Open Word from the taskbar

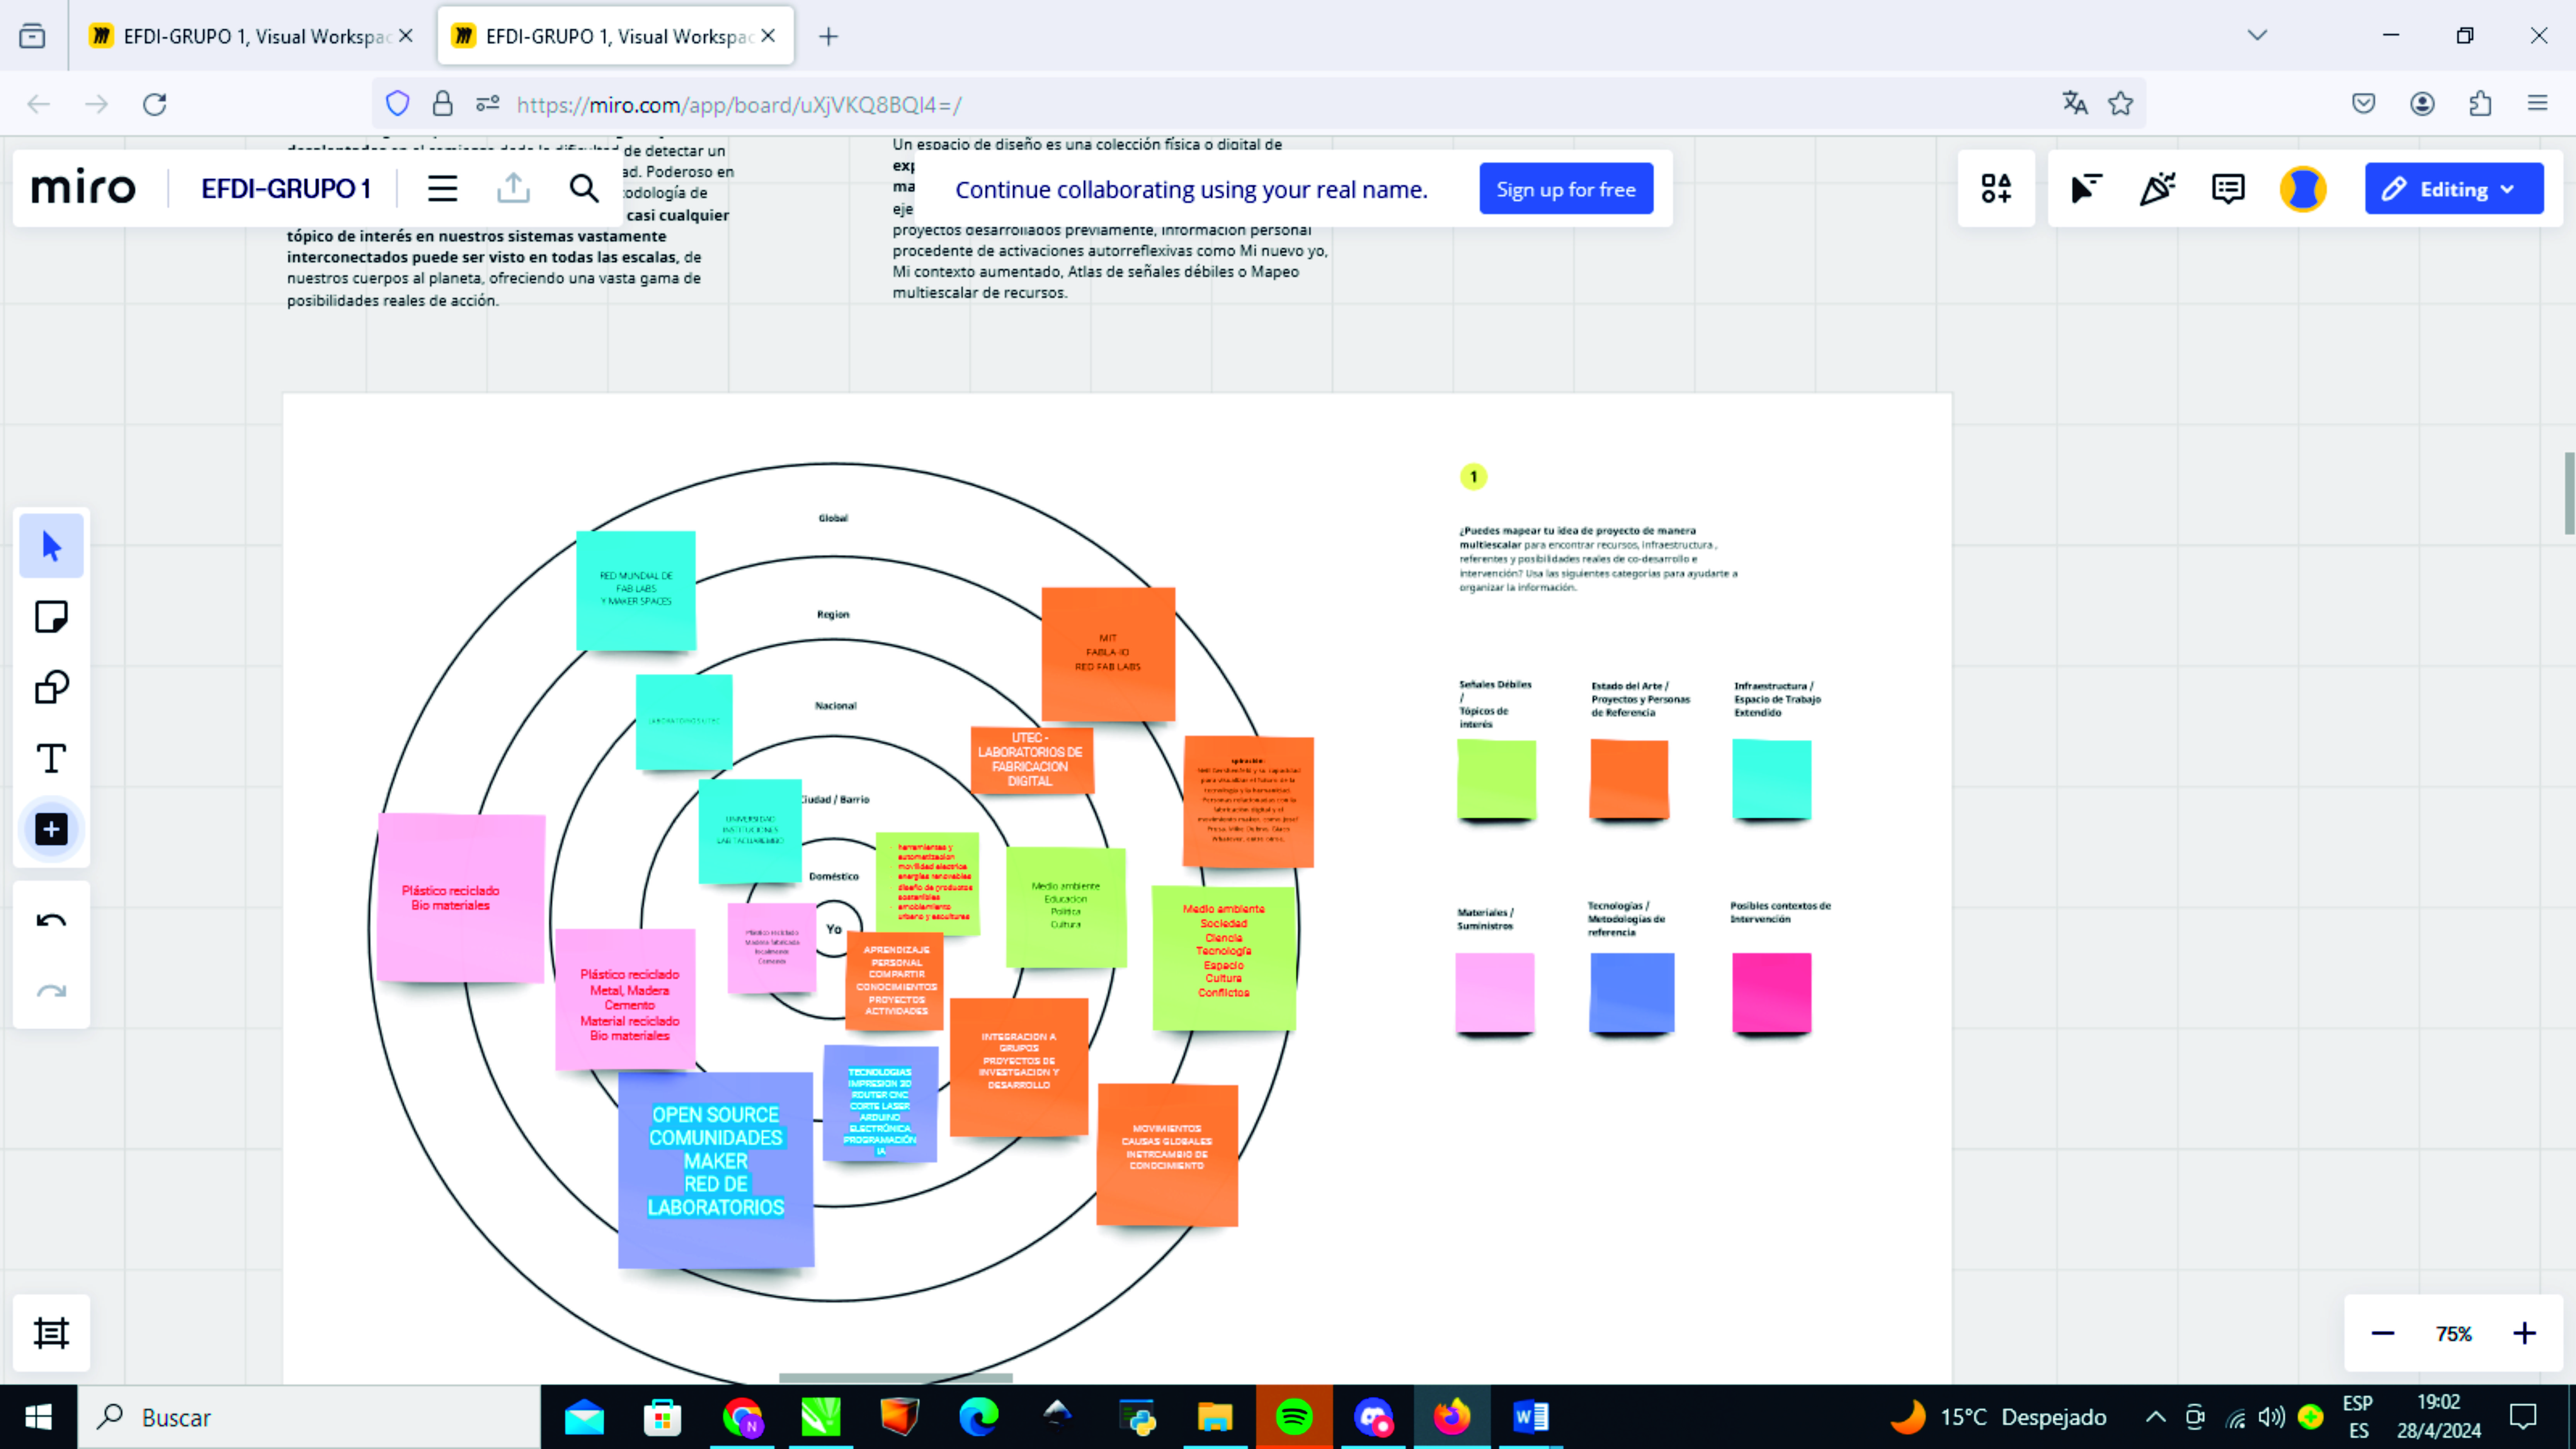[x=1529, y=1417]
